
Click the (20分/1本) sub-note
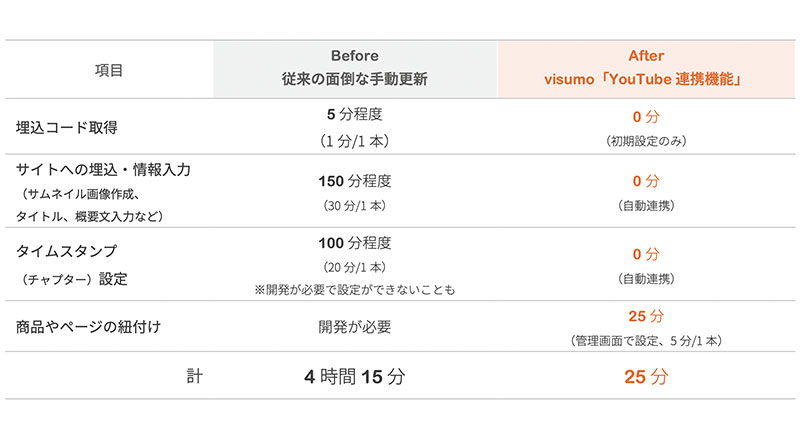click(355, 267)
